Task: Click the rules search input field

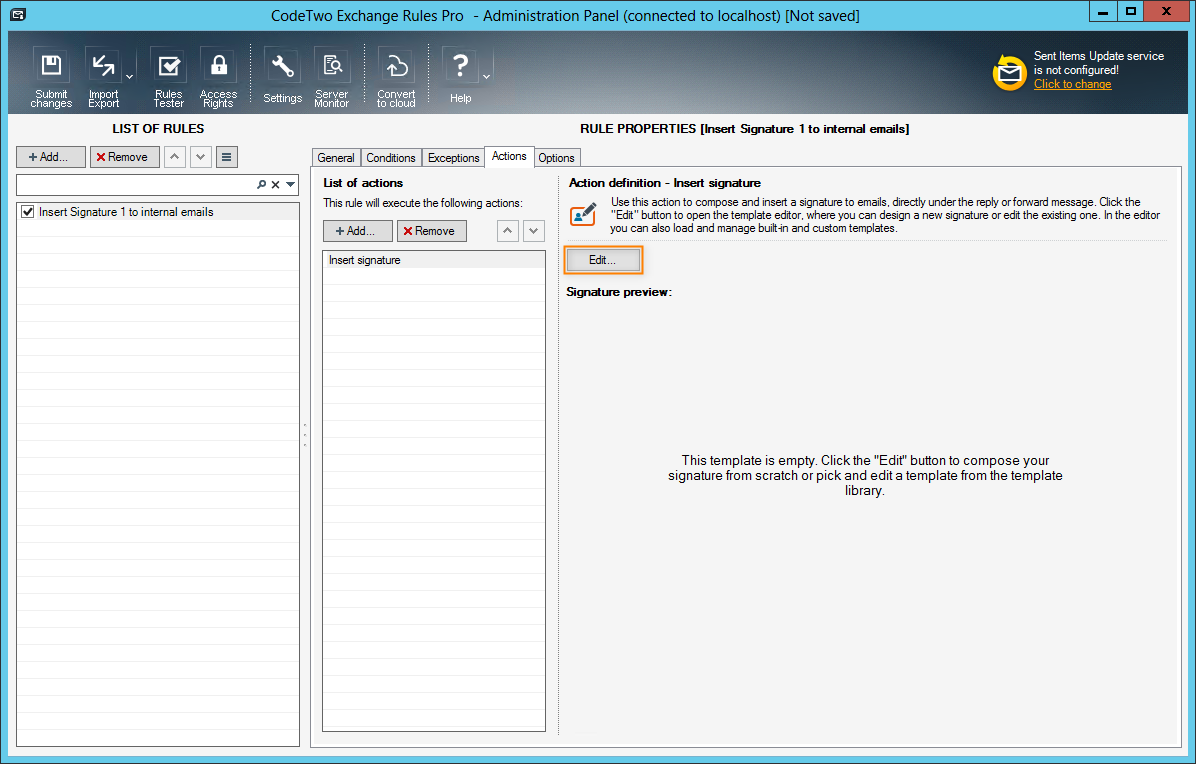Action: [136, 185]
